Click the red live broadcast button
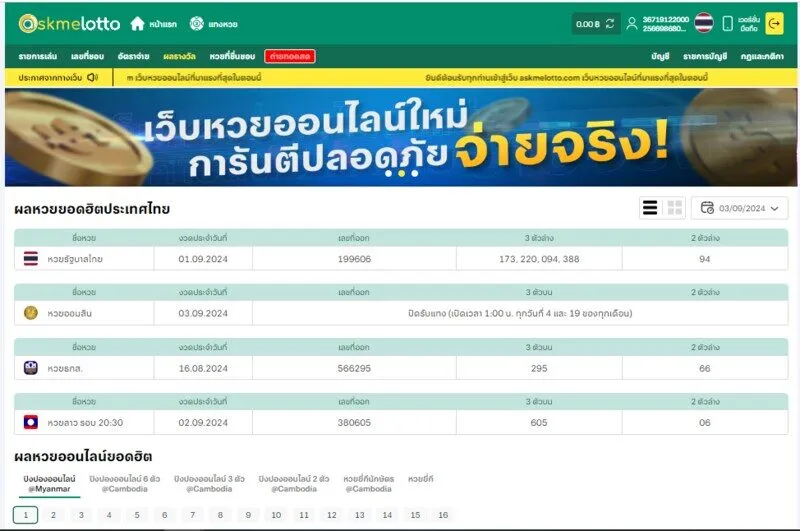Viewport: 800px width, 531px height. pos(290,56)
